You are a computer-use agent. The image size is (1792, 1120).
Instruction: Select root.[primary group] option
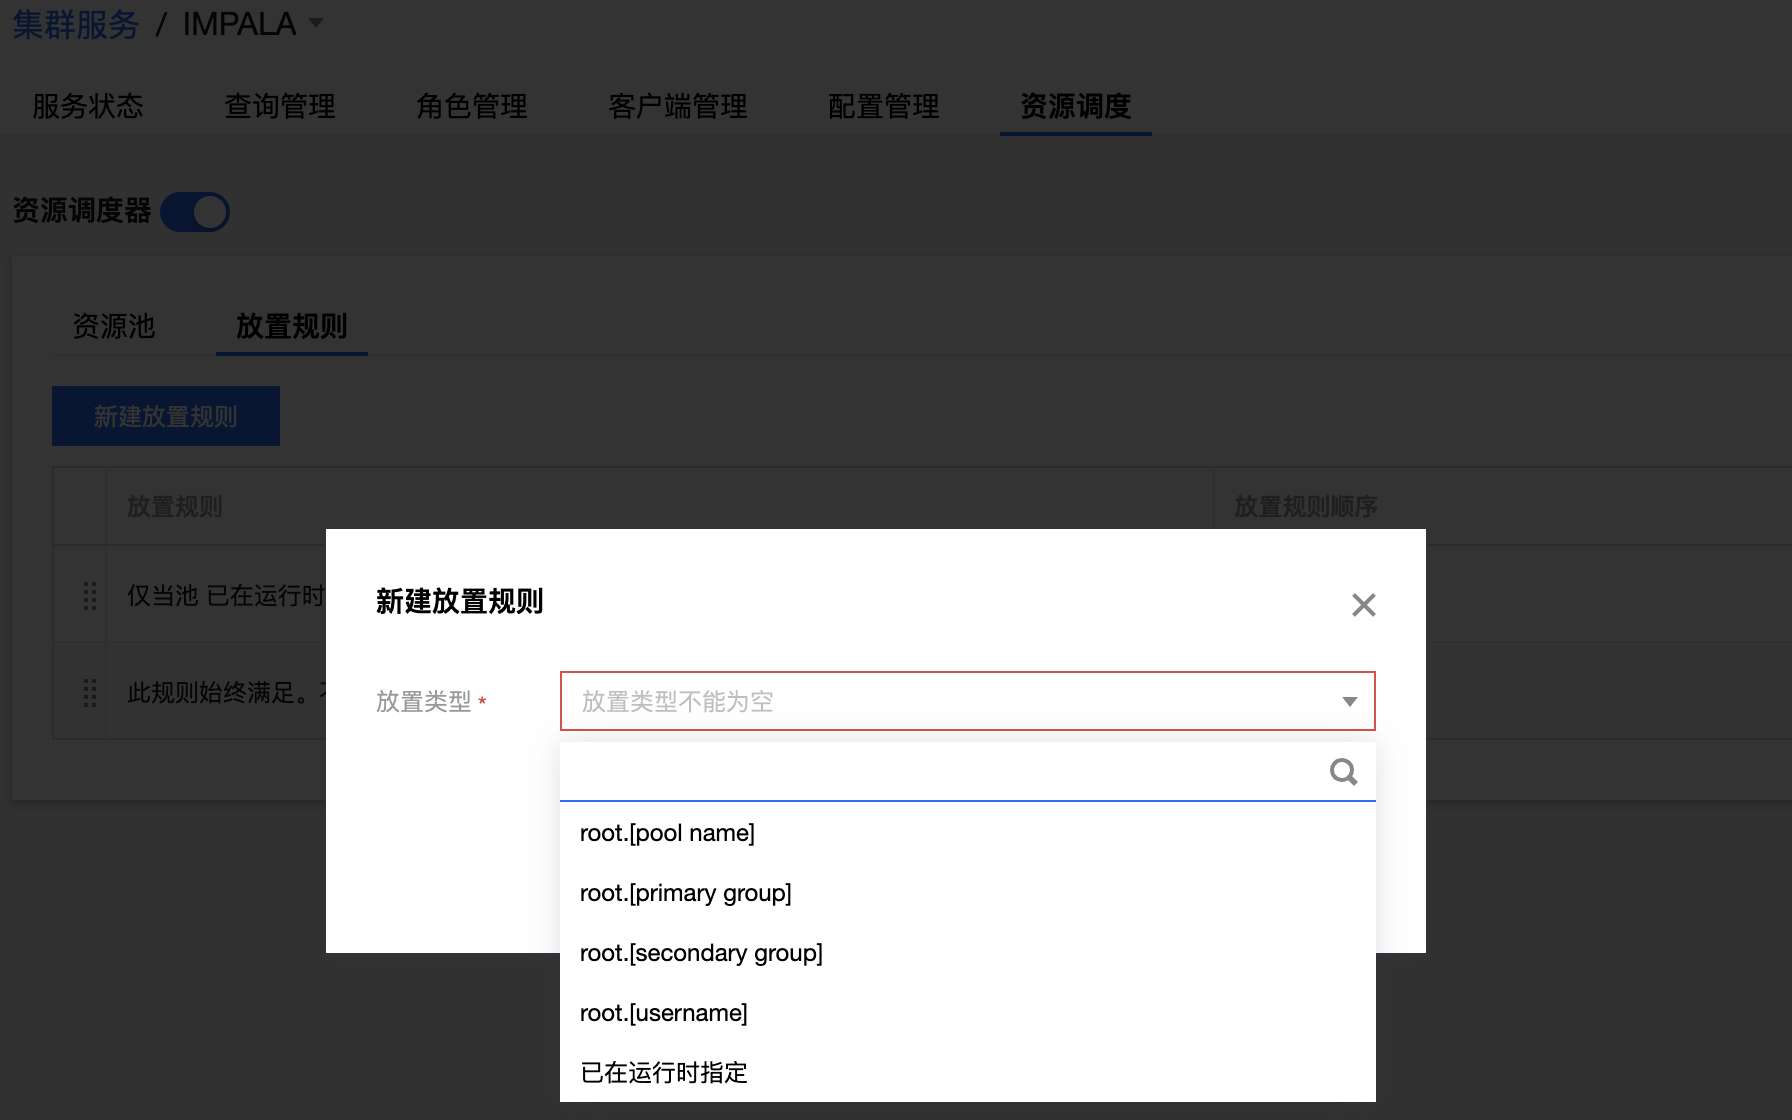685,893
